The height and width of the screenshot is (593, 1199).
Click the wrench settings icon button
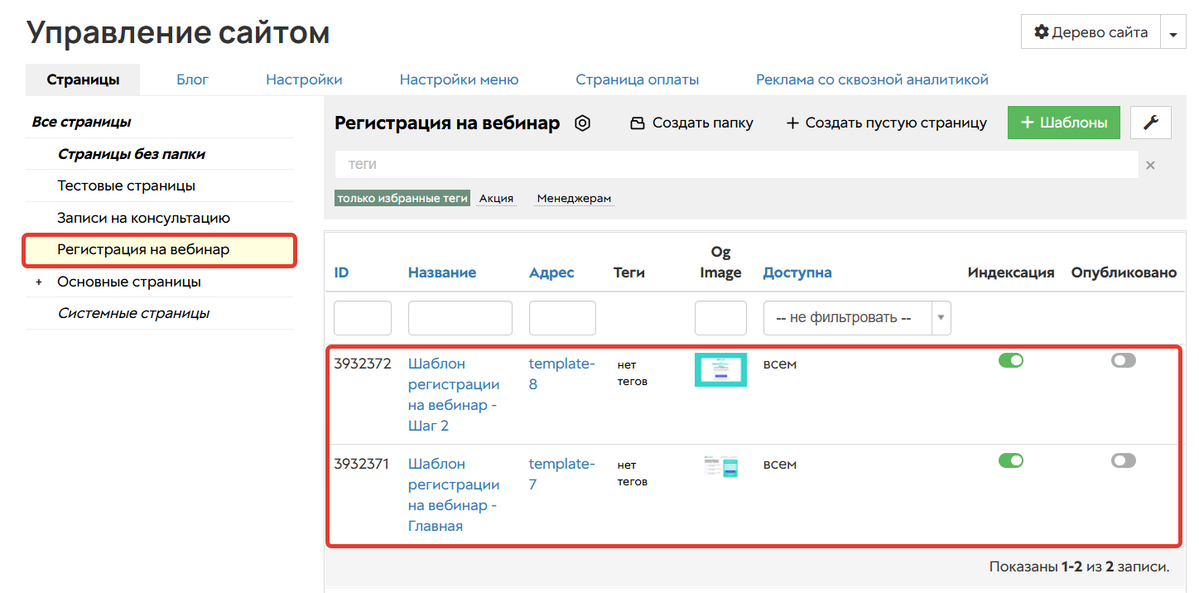[x=1150, y=123]
